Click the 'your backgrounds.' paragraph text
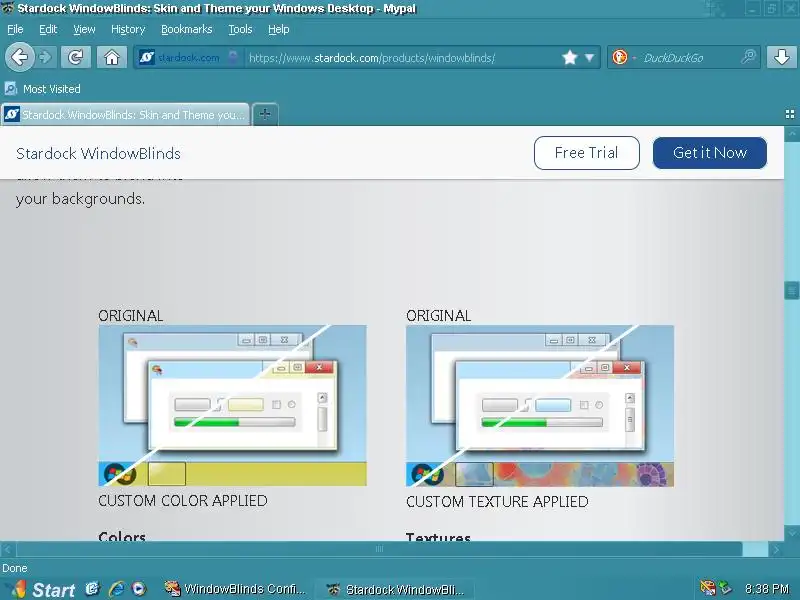800x600 pixels. pyautogui.click(x=80, y=198)
